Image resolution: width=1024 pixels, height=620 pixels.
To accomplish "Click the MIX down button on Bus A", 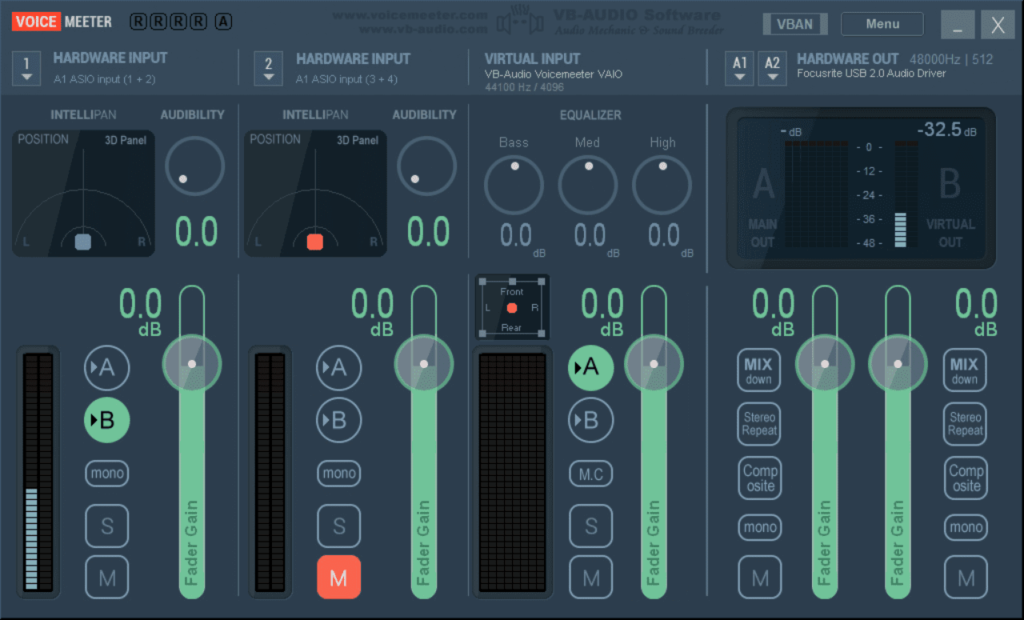I will (759, 369).
